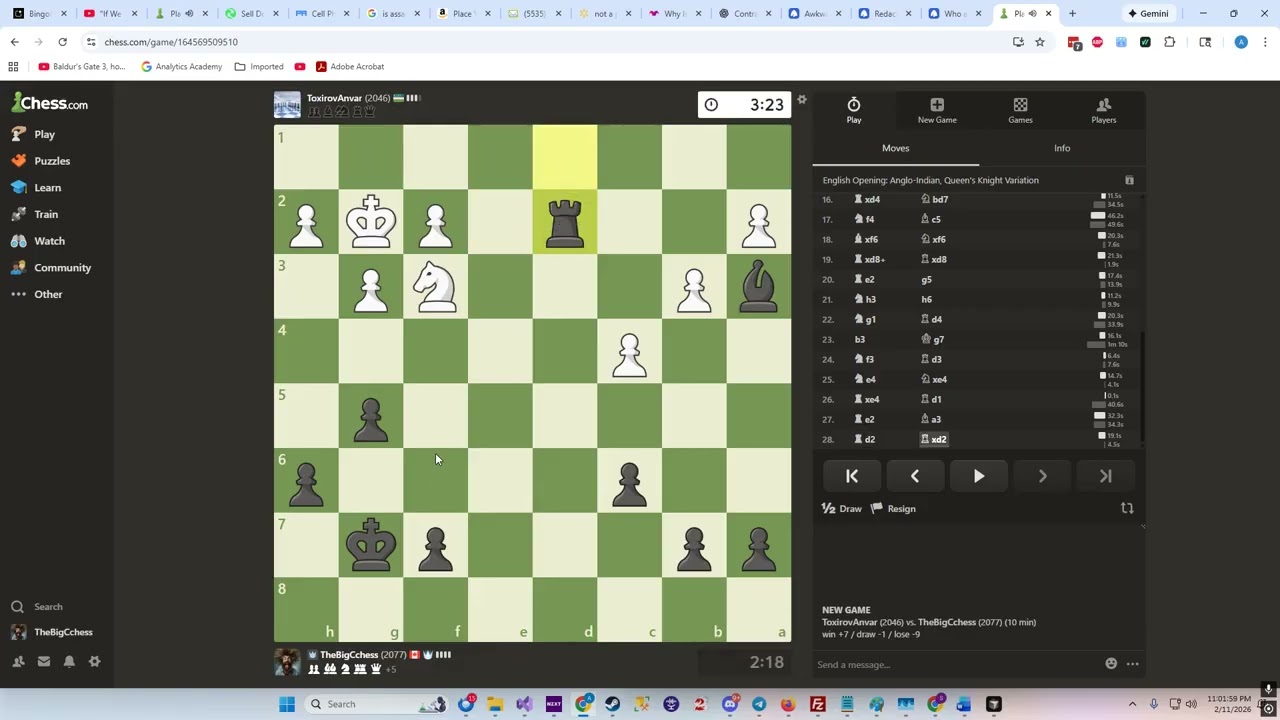Open the Baldur's Gate 3 bookmark
Screen dimensions: 1280x720
pyautogui.click(x=82, y=67)
